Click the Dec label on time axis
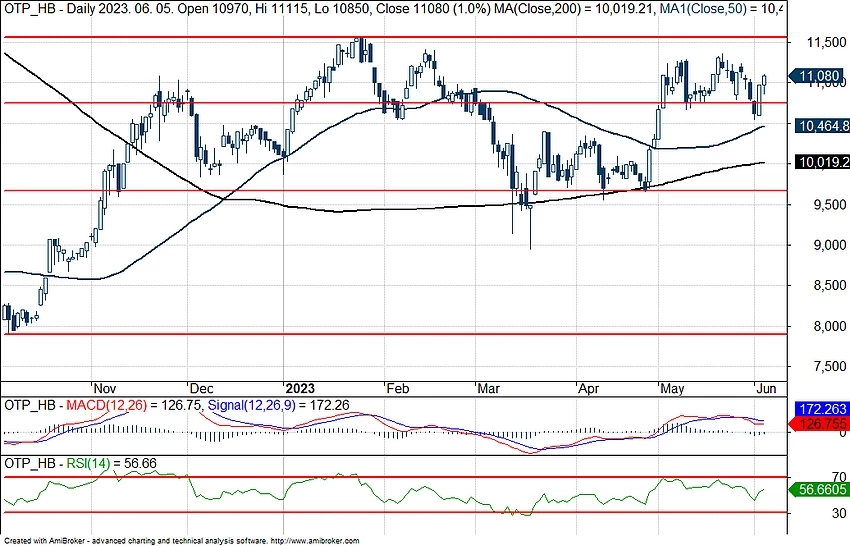 point(201,389)
